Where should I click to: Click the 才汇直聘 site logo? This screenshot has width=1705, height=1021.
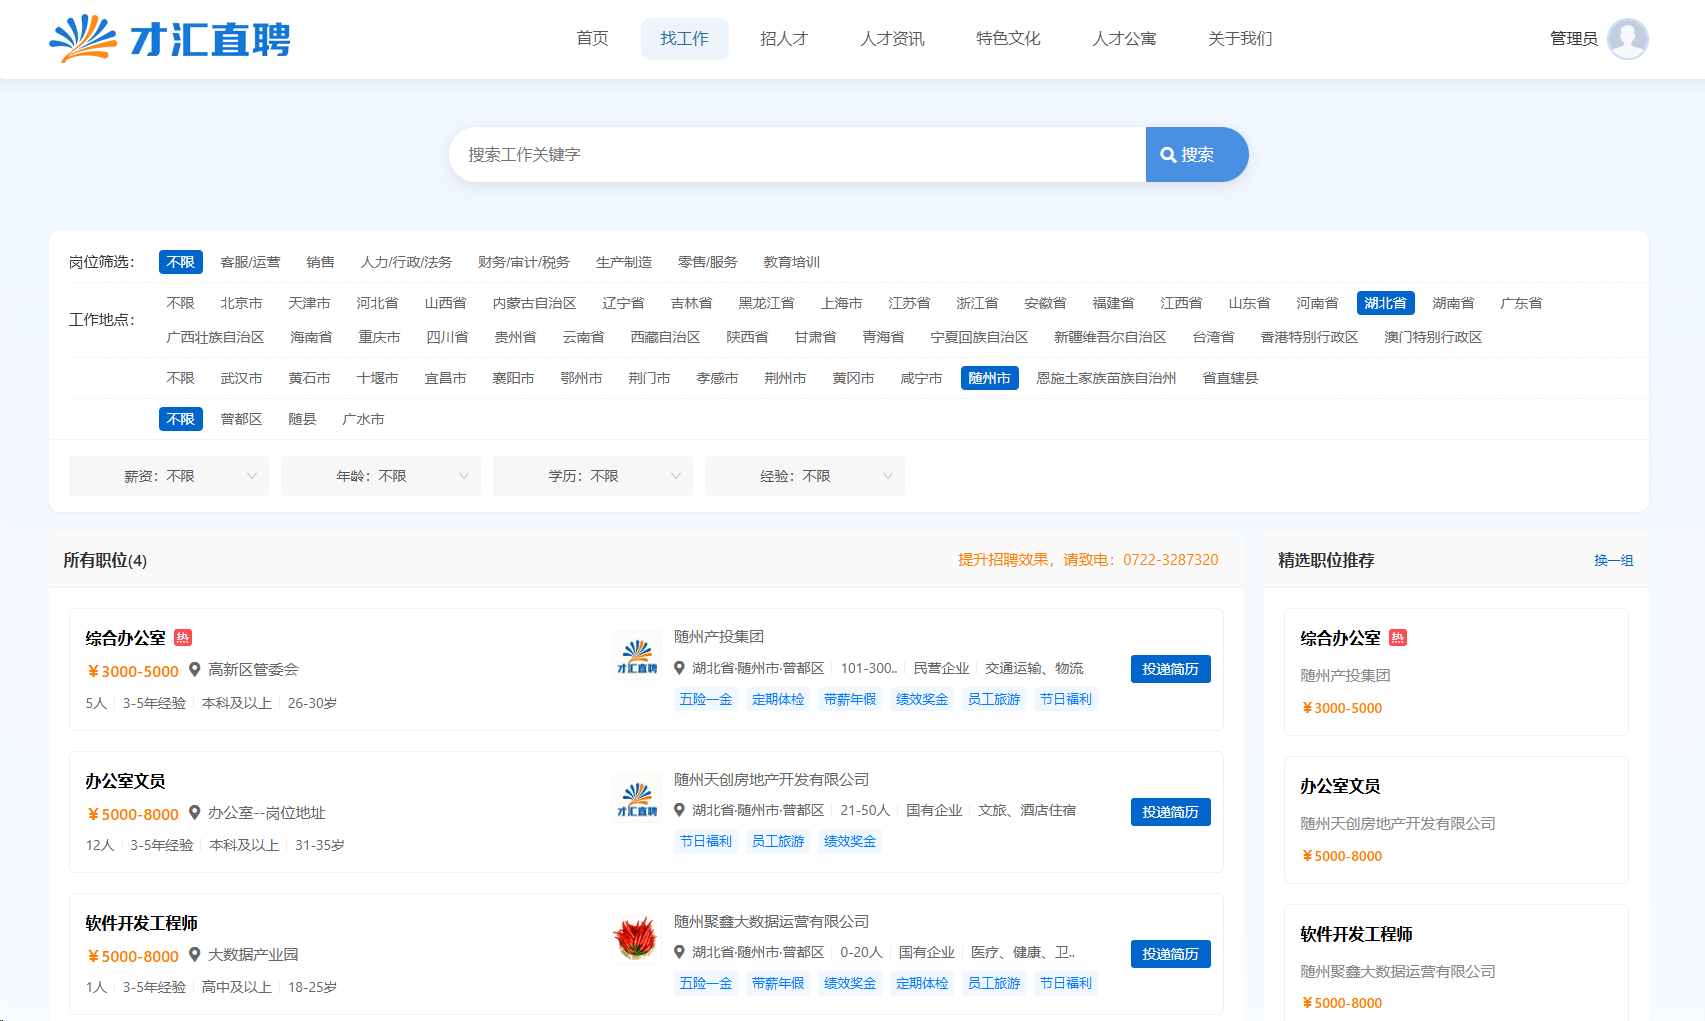[170, 39]
